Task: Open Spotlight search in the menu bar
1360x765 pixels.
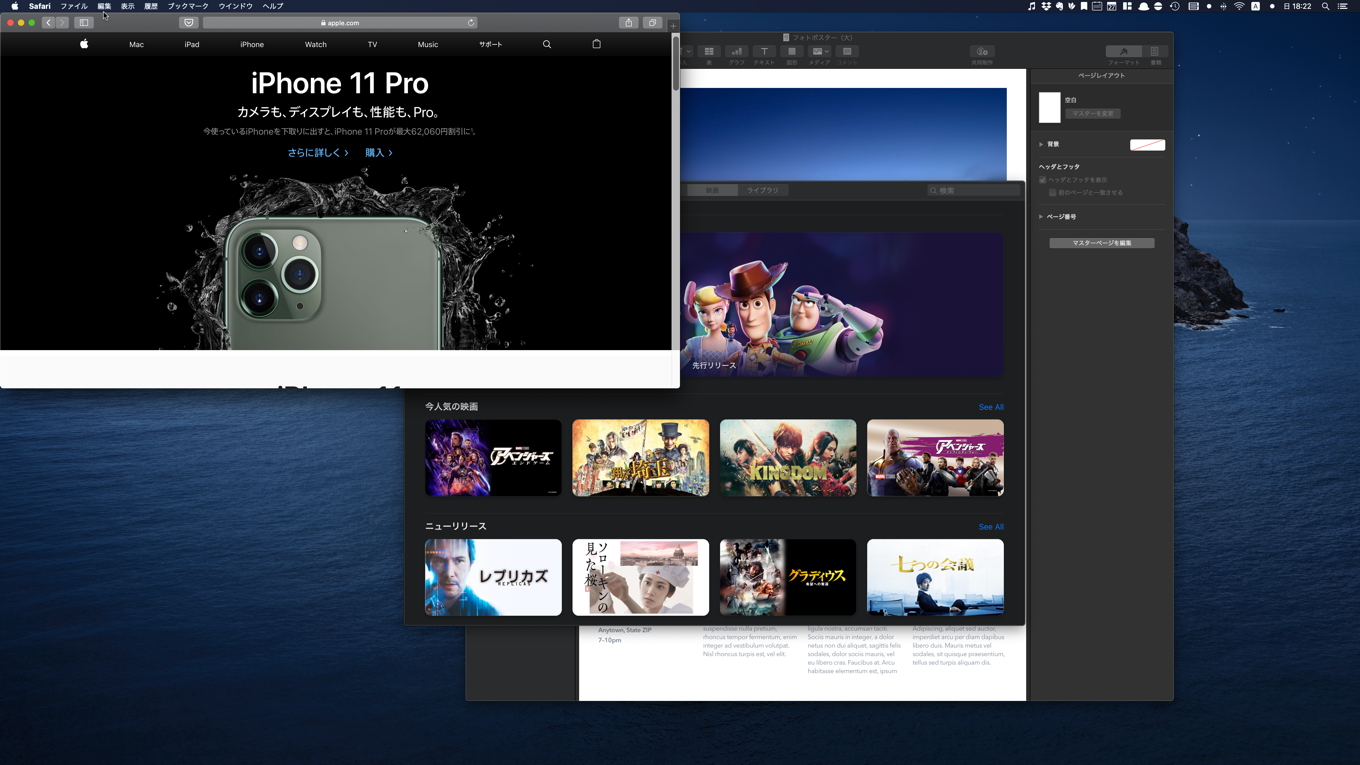Action: [x=1326, y=6]
